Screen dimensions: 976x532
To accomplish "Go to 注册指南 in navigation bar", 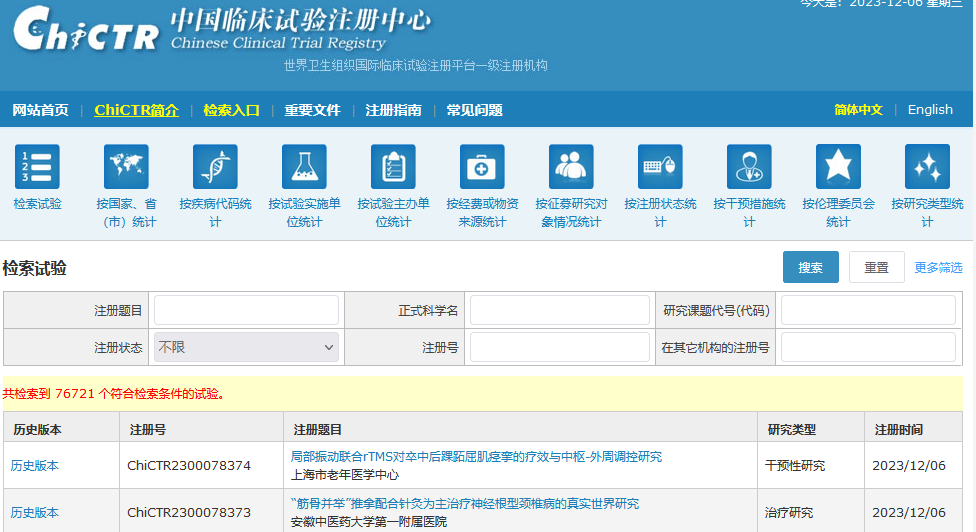I will (x=393, y=110).
